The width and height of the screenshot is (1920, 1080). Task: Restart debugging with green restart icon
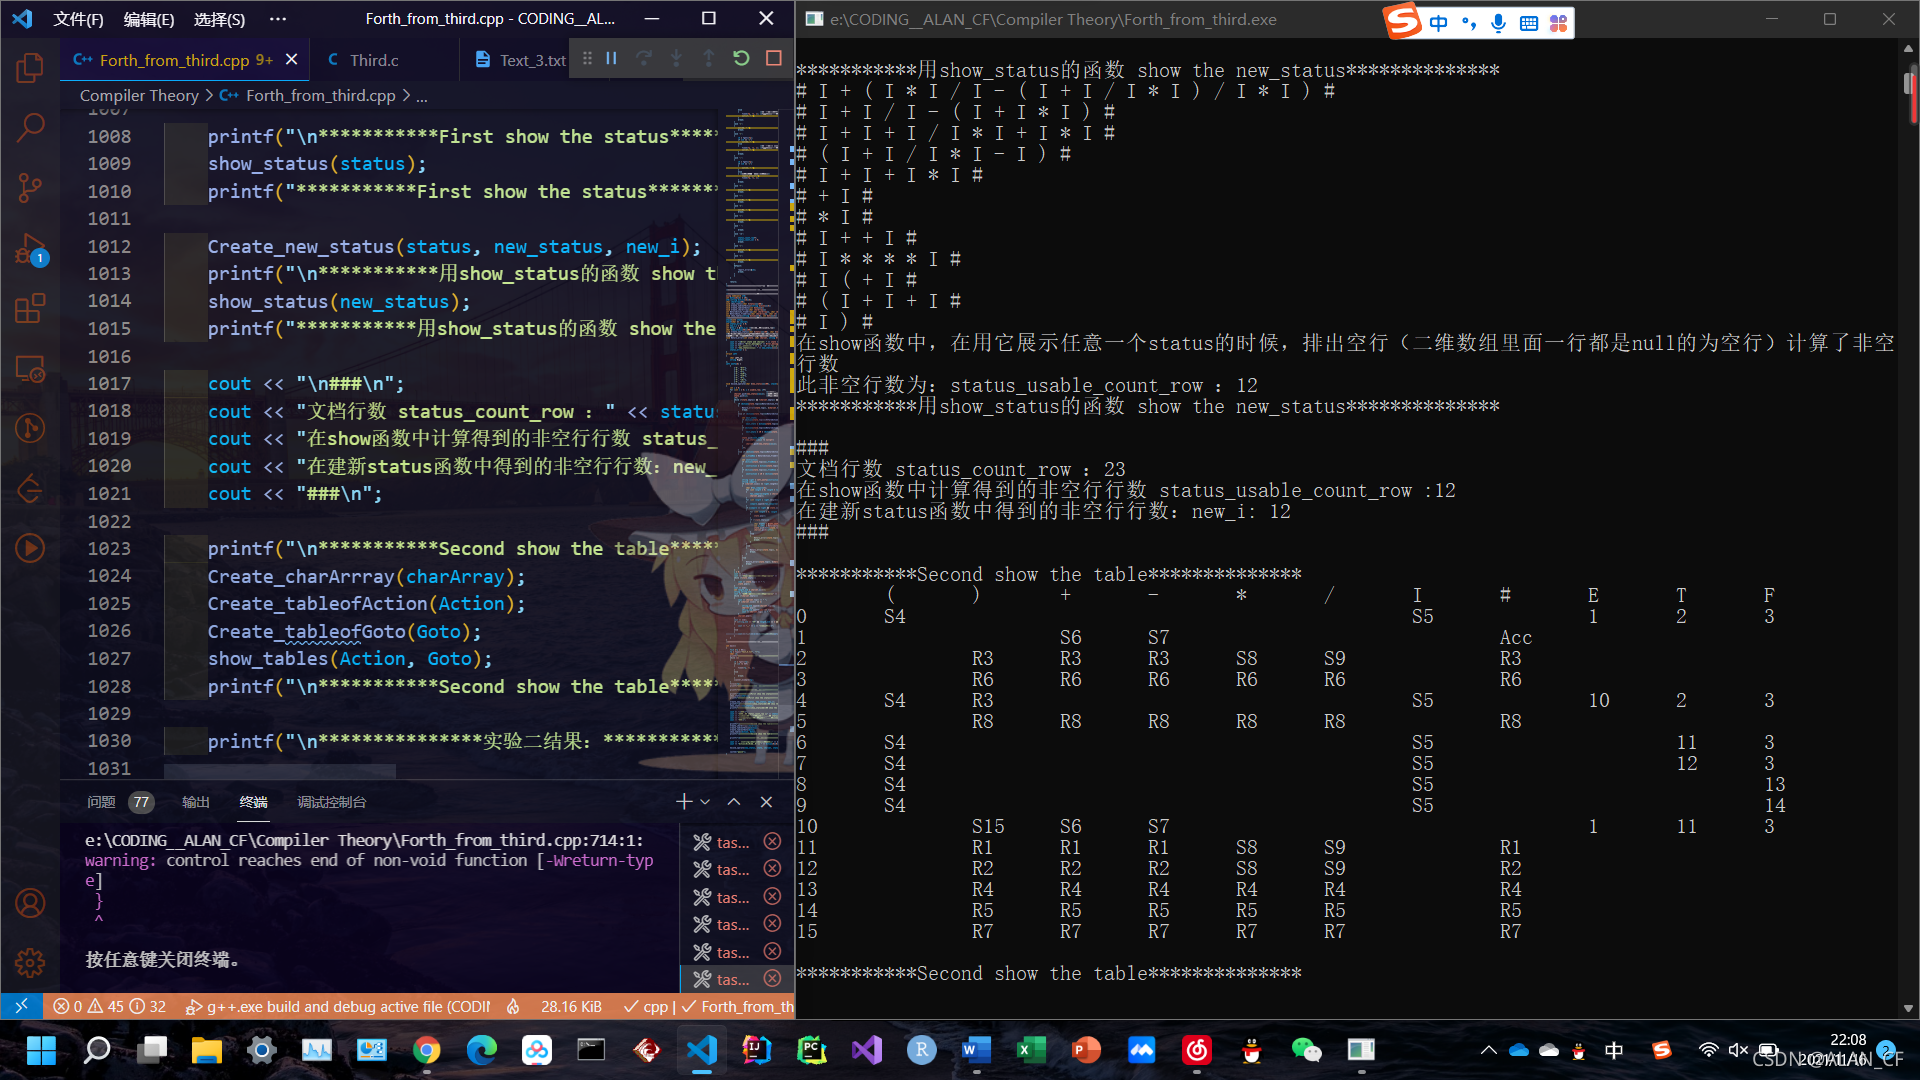741,59
